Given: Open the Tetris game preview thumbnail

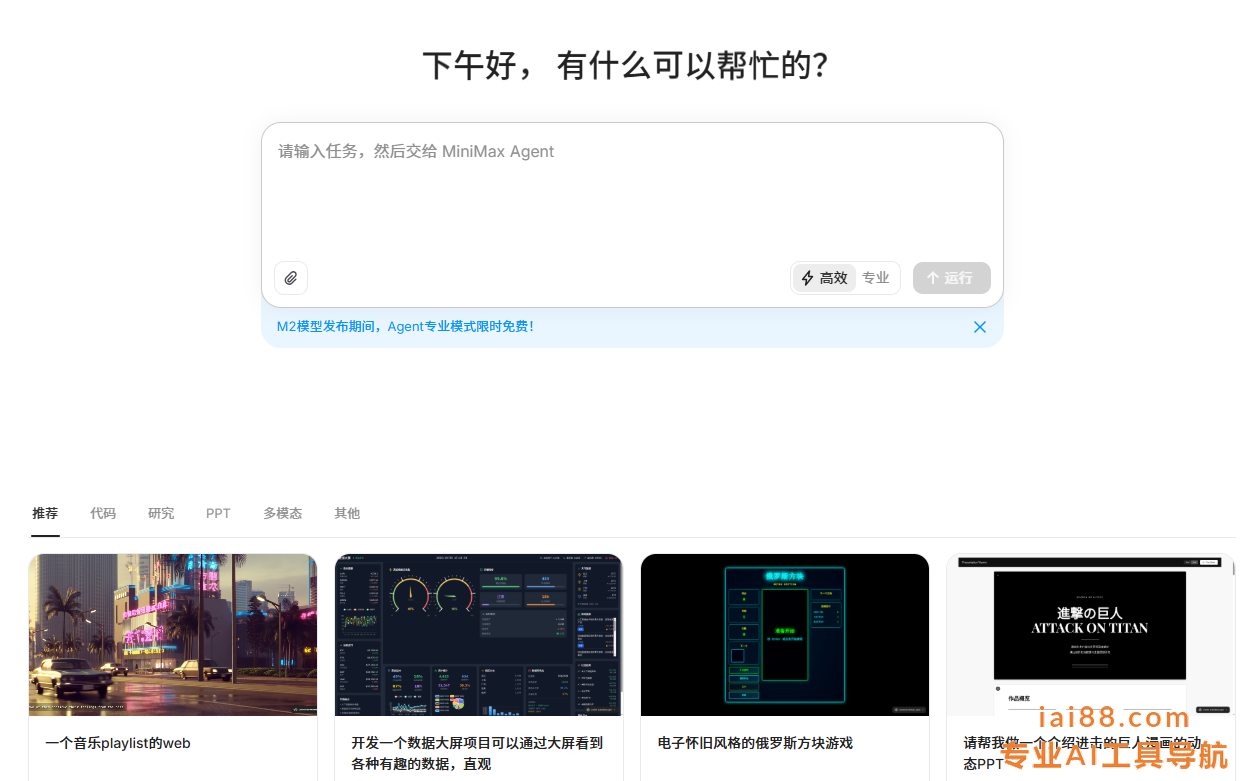Looking at the screenshot, I should click(x=785, y=635).
